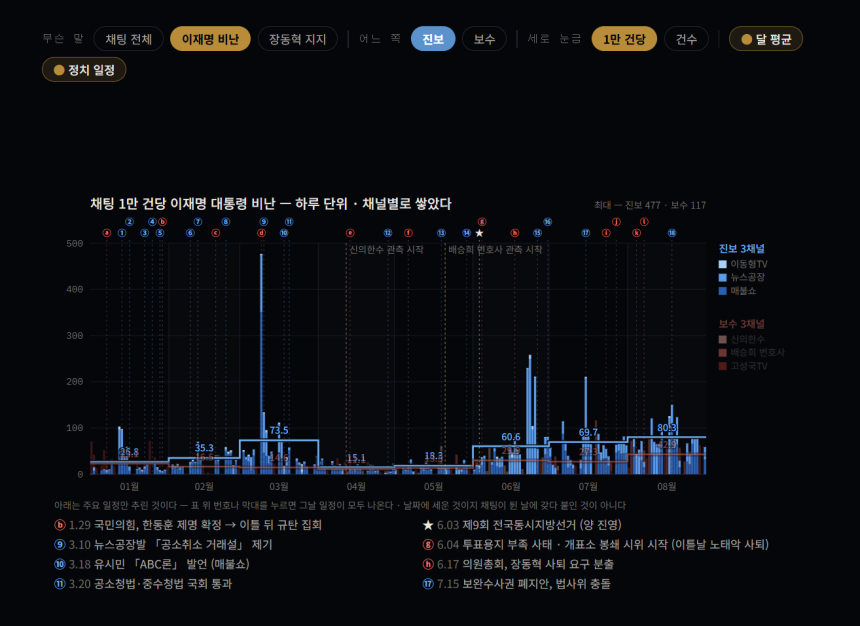Open blue event marker ⑱ above the chart
Screen dimensions: 860x626
(672, 233)
